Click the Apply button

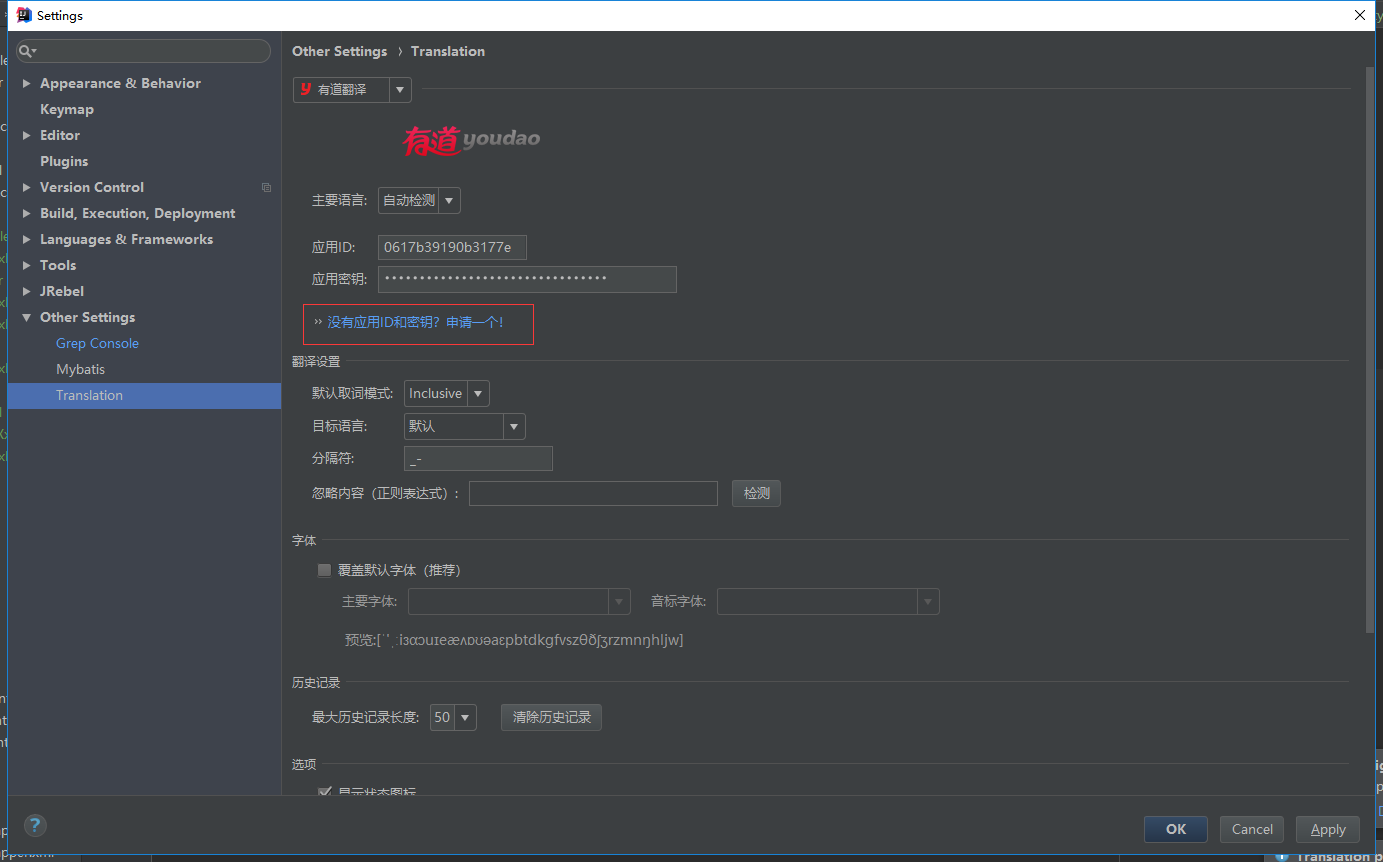coord(1328,829)
